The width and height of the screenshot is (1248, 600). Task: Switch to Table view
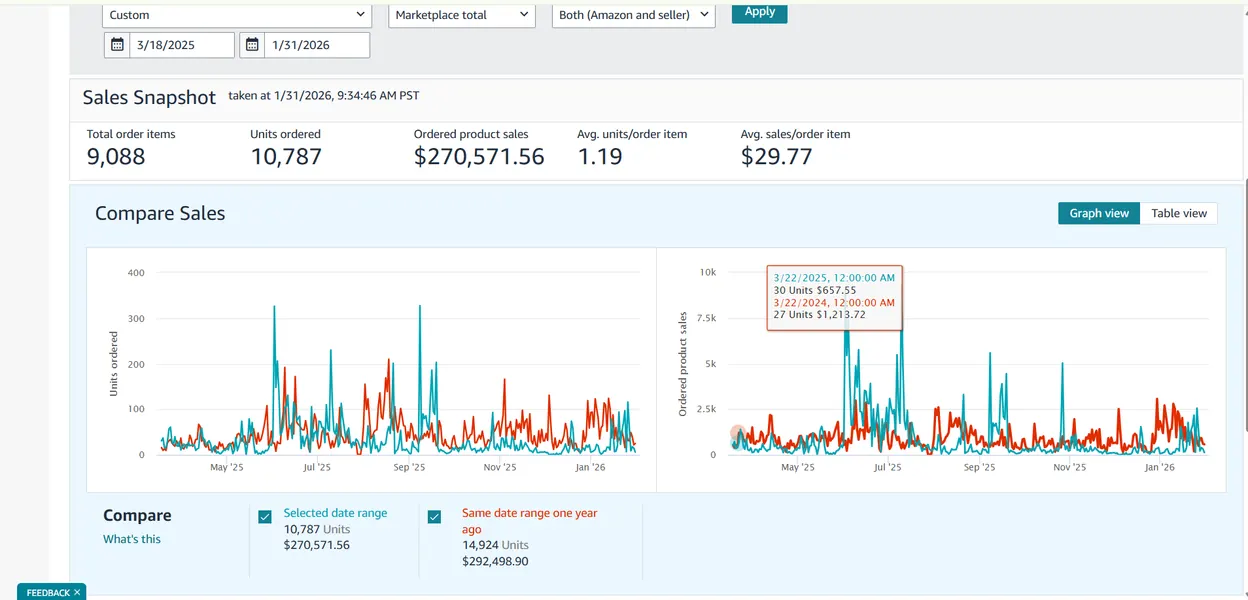click(1179, 213)
